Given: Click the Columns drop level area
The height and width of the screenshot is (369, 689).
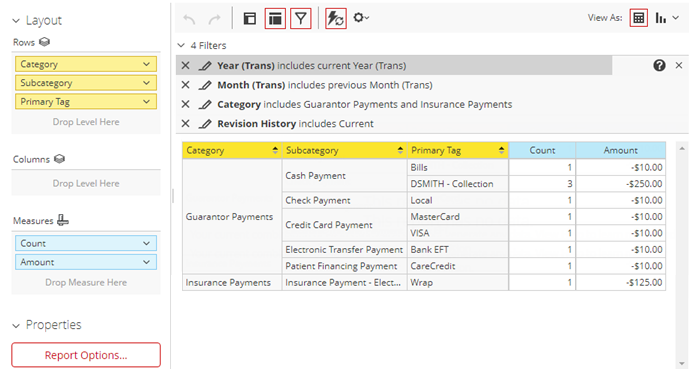Looking at the screenshot, I should 86,183.
